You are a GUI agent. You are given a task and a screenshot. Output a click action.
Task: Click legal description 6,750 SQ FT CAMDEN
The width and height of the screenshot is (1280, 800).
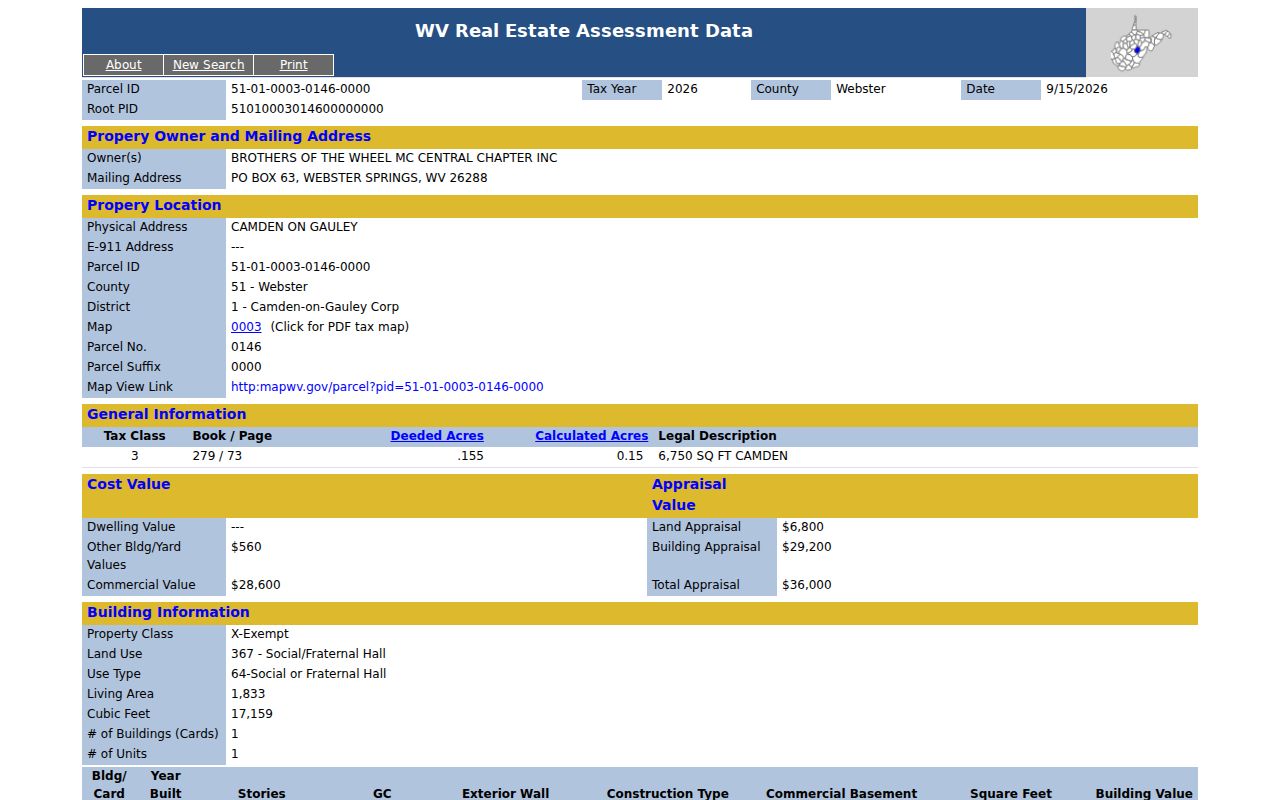(723, 456)
